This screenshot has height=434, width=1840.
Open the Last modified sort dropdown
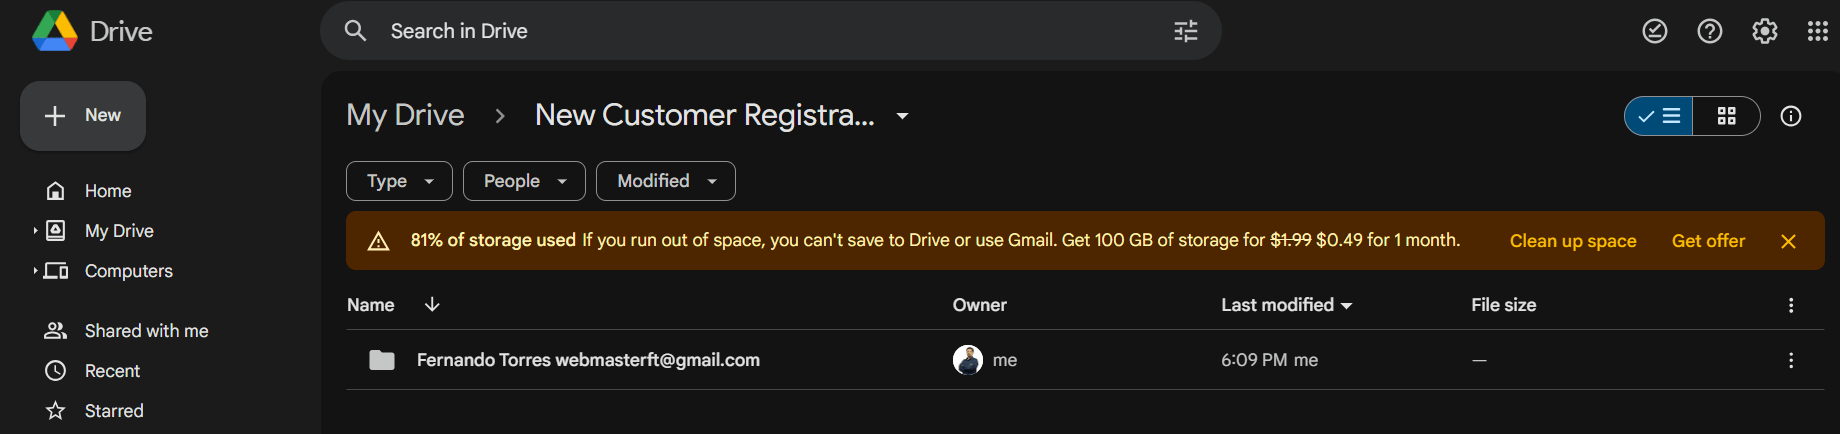(1346, 306)
